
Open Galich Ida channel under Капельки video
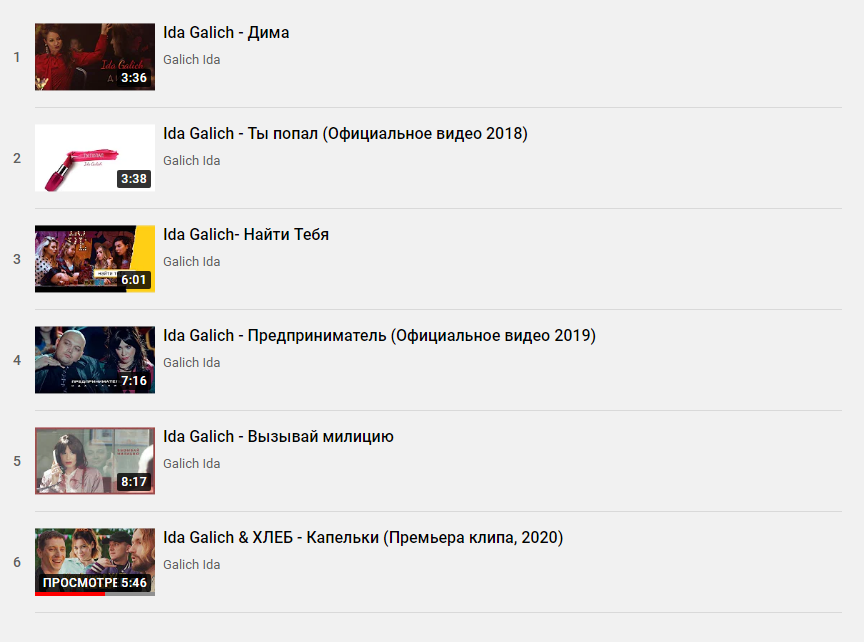tap(191, 564)
